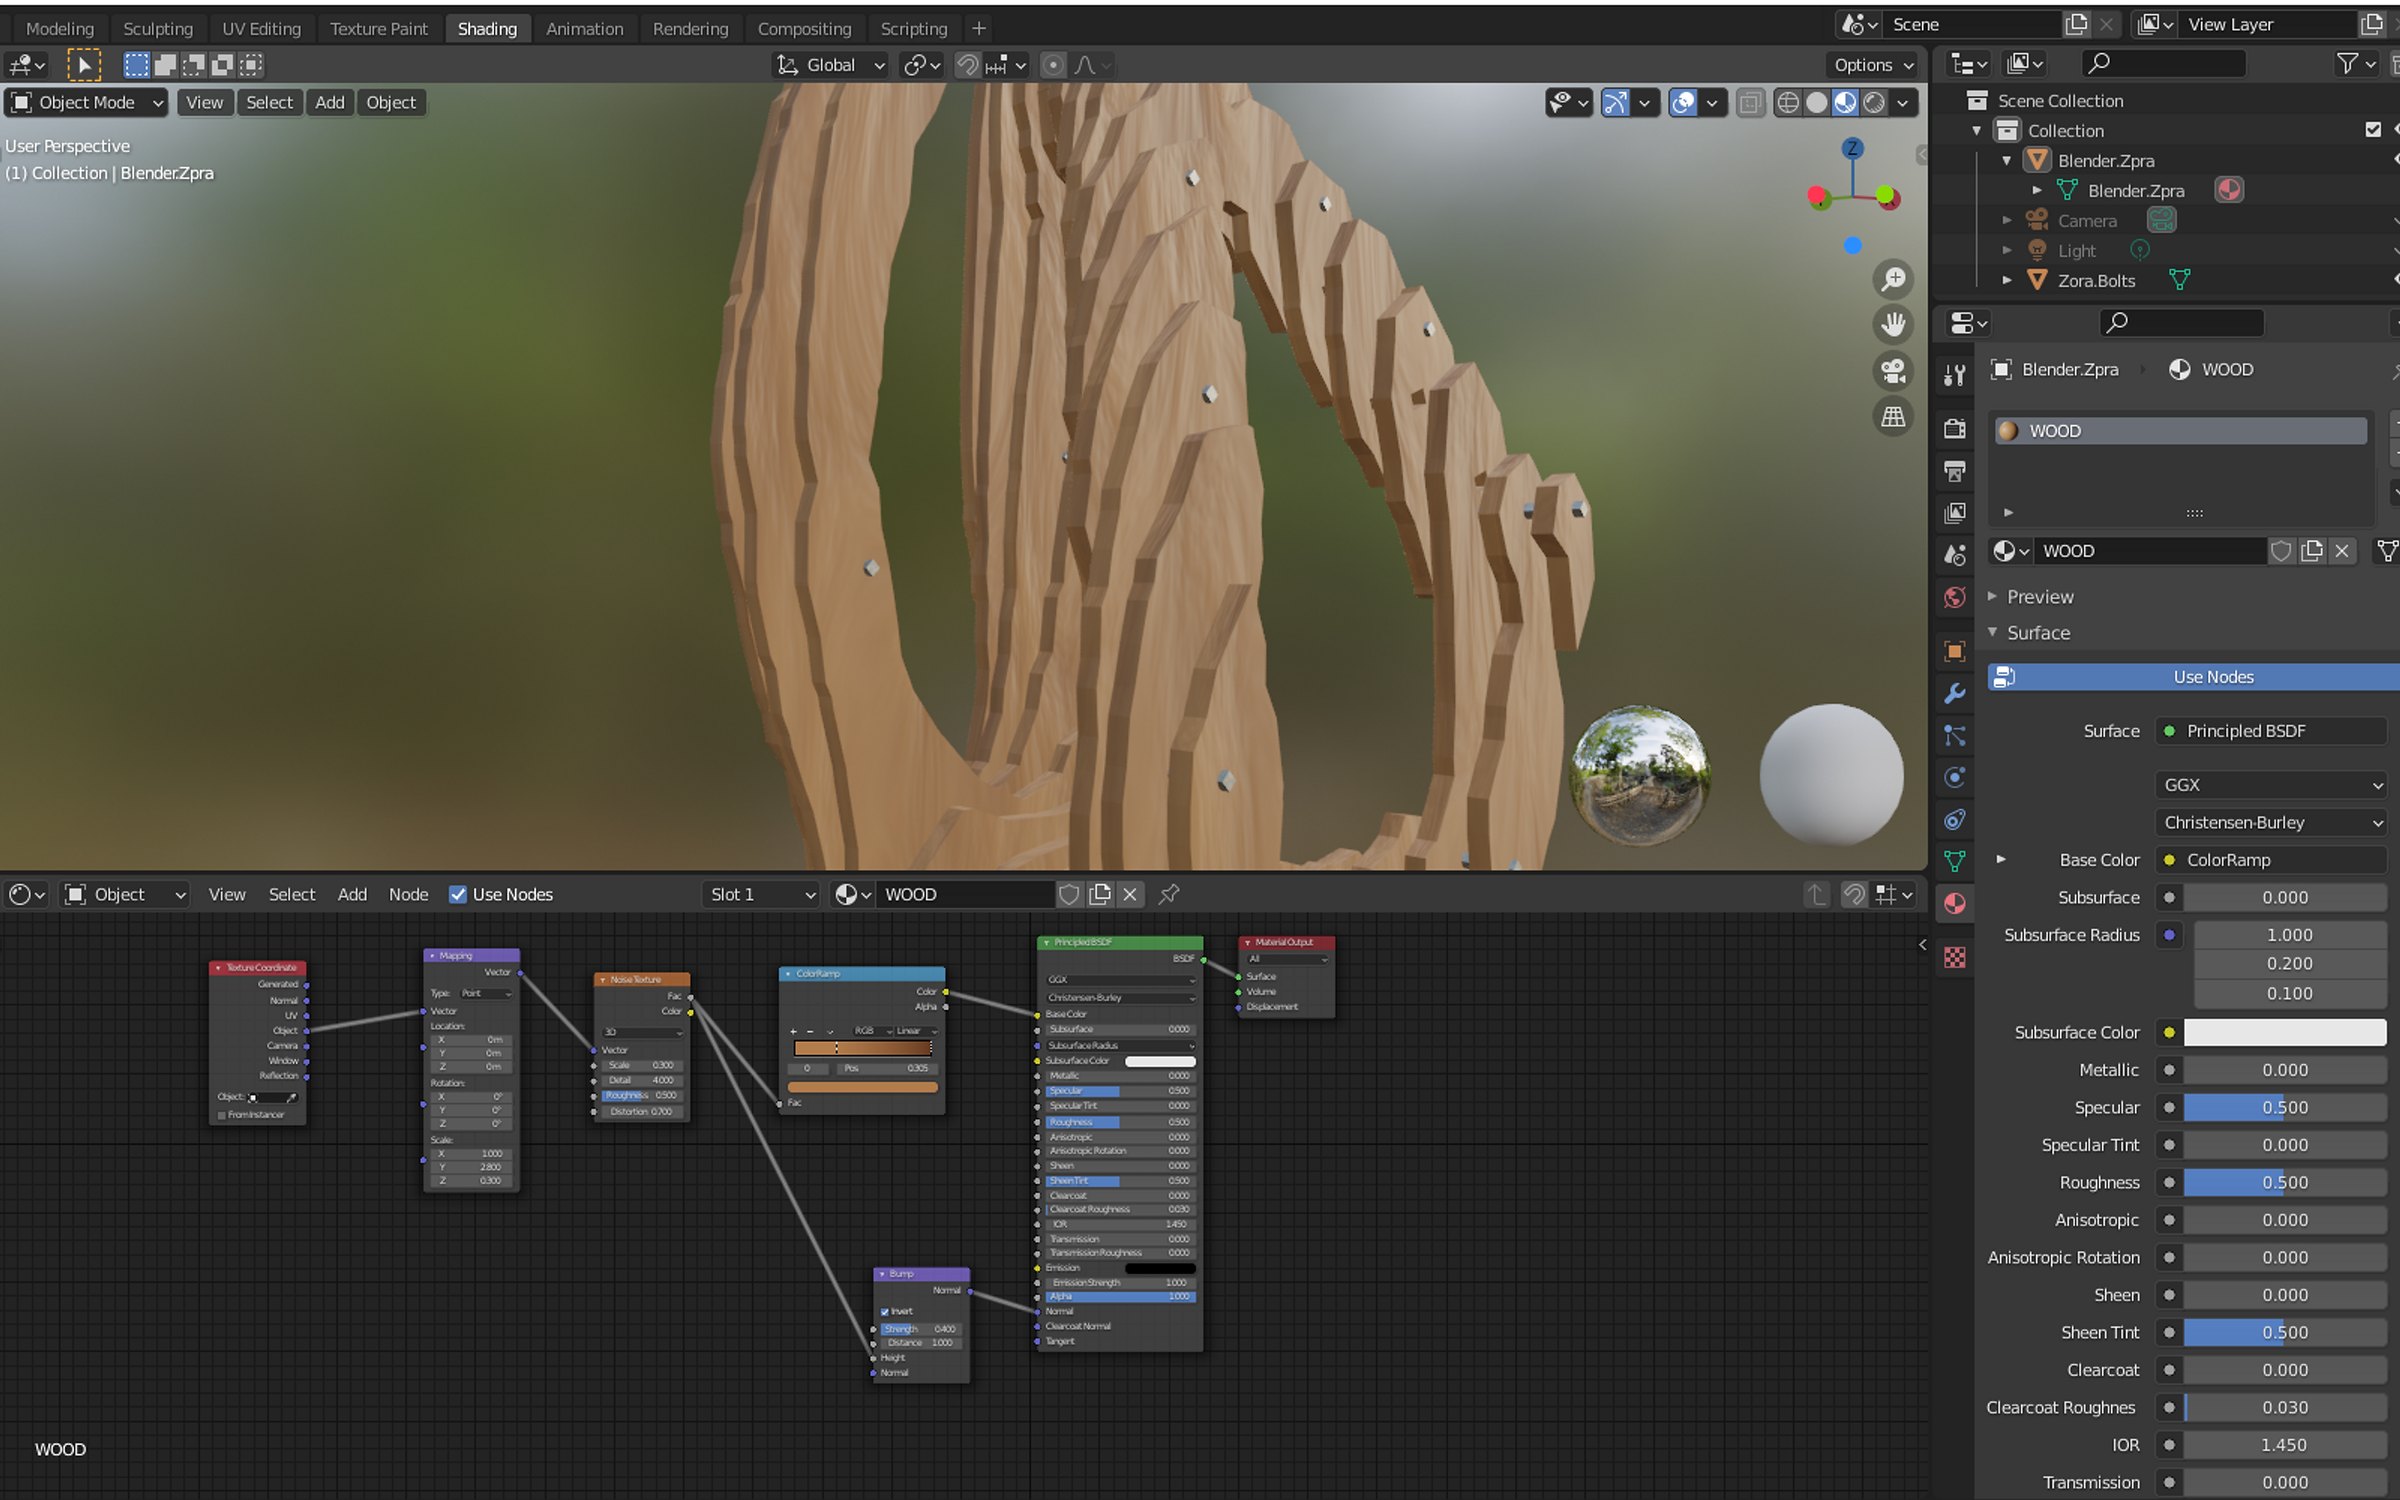Open World properties tab
Screen dimensions: 2400x1500
(1954, 598)
